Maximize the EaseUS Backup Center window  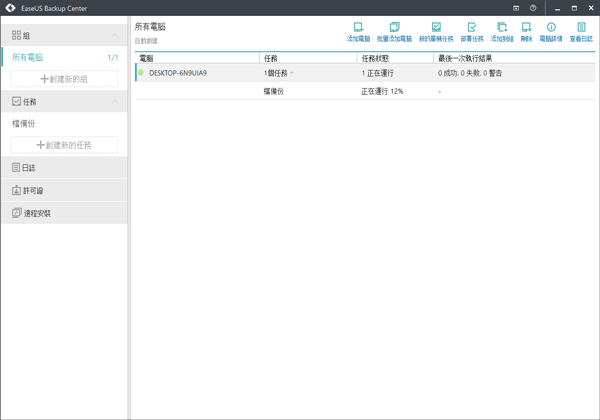pos(574,8)
